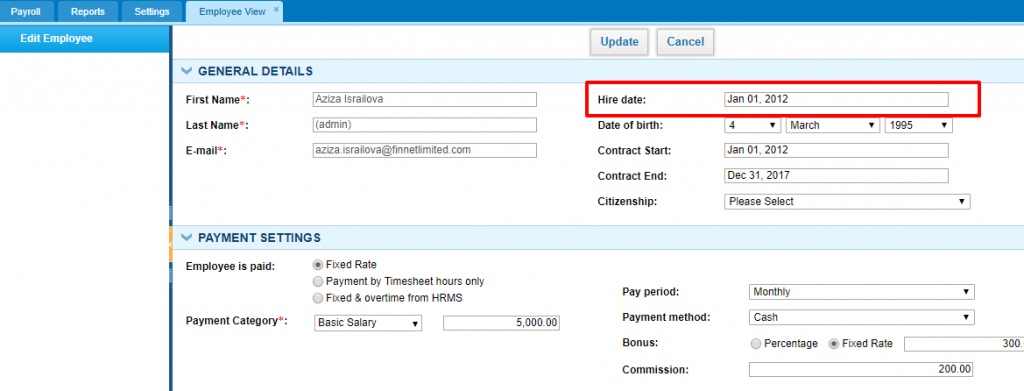Open the Payment Category dropdown
The width and height of the screenshot is (1024, 391).
[x=368, y=323]
